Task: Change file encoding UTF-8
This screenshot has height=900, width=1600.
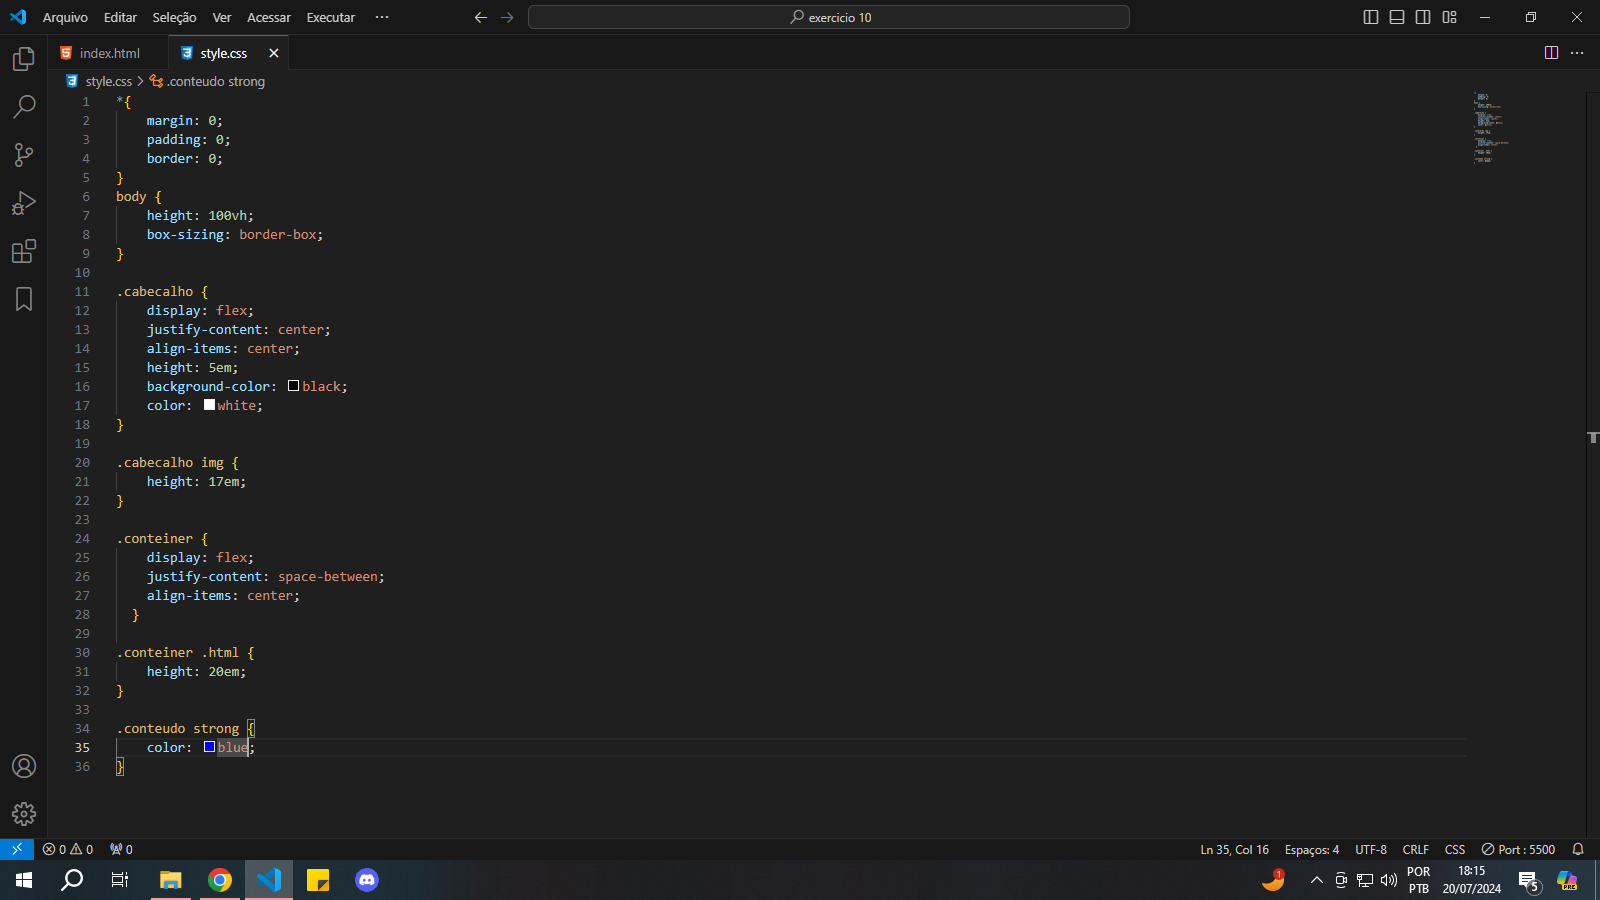Action: (1371, 849)
